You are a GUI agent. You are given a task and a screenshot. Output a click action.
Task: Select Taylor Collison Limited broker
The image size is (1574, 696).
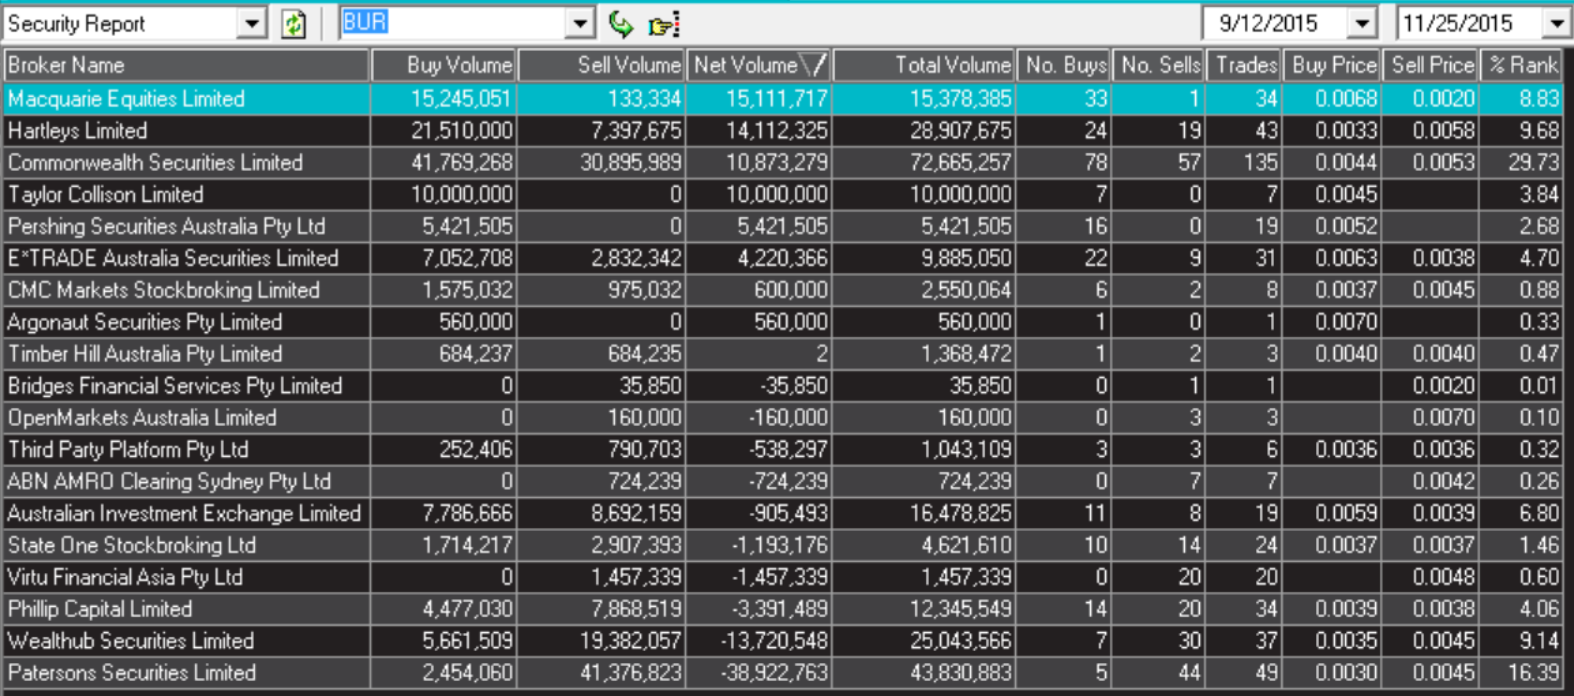[105, 195]
